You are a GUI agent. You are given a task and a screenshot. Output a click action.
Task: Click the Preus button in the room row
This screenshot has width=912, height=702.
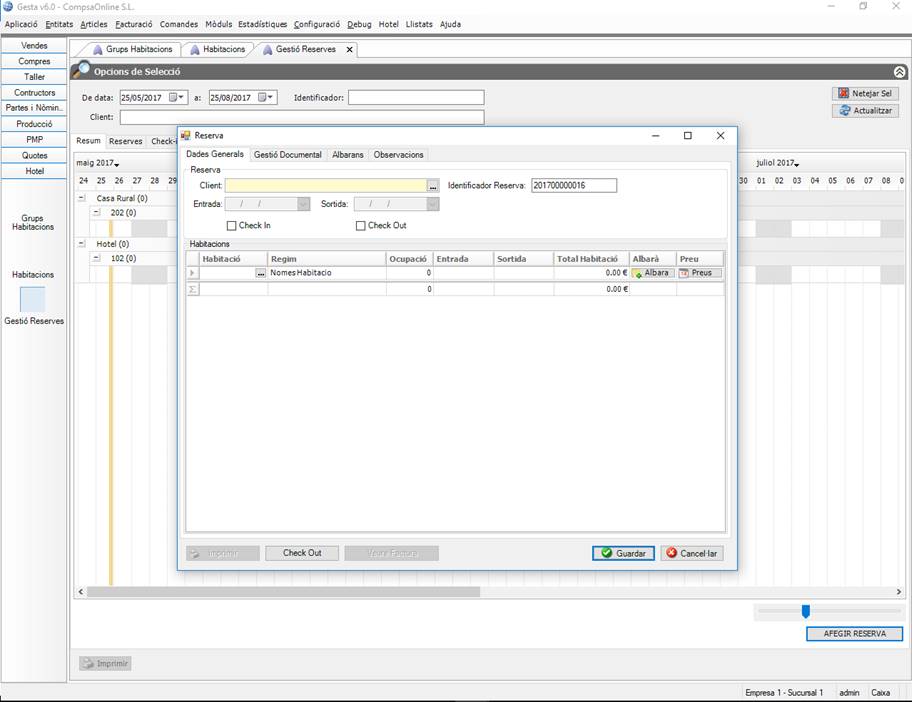[x=700, y=273]
